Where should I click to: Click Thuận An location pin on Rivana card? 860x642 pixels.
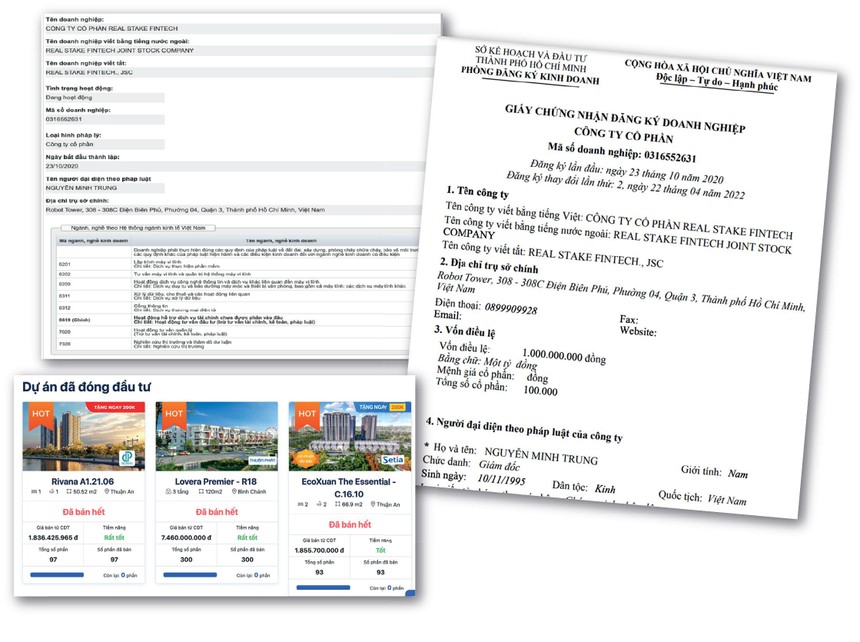pos(108,493)
